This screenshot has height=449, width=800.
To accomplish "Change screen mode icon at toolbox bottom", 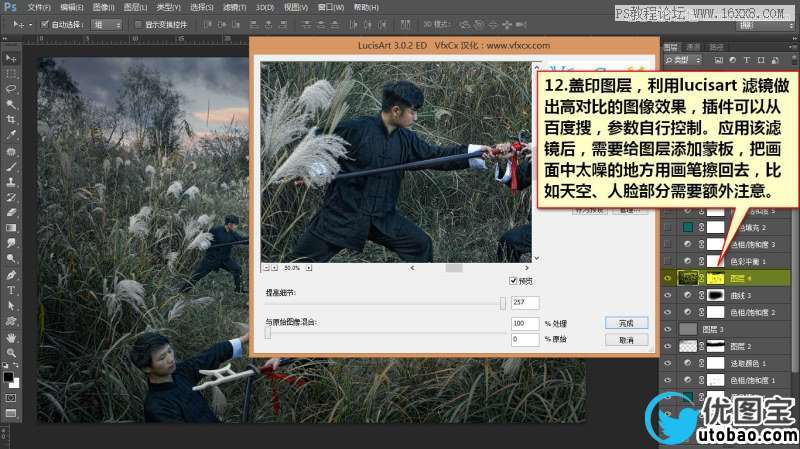I will 11,413.
